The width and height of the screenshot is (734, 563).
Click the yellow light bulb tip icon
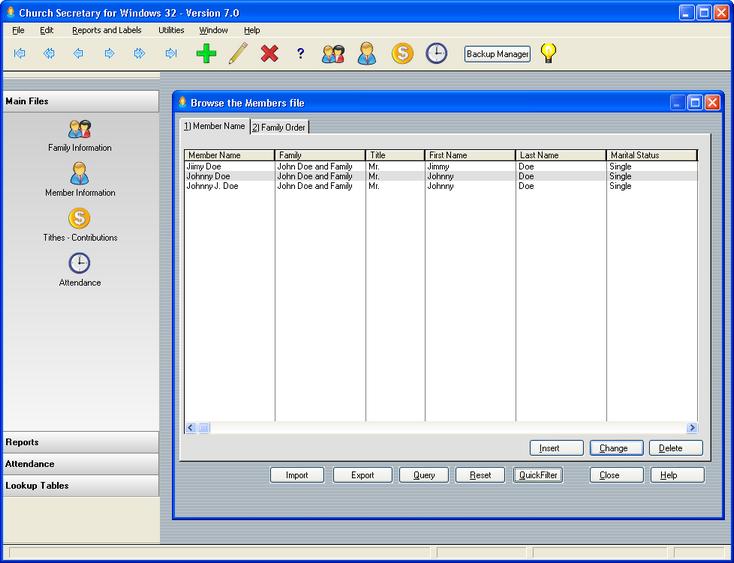point(548,53)
